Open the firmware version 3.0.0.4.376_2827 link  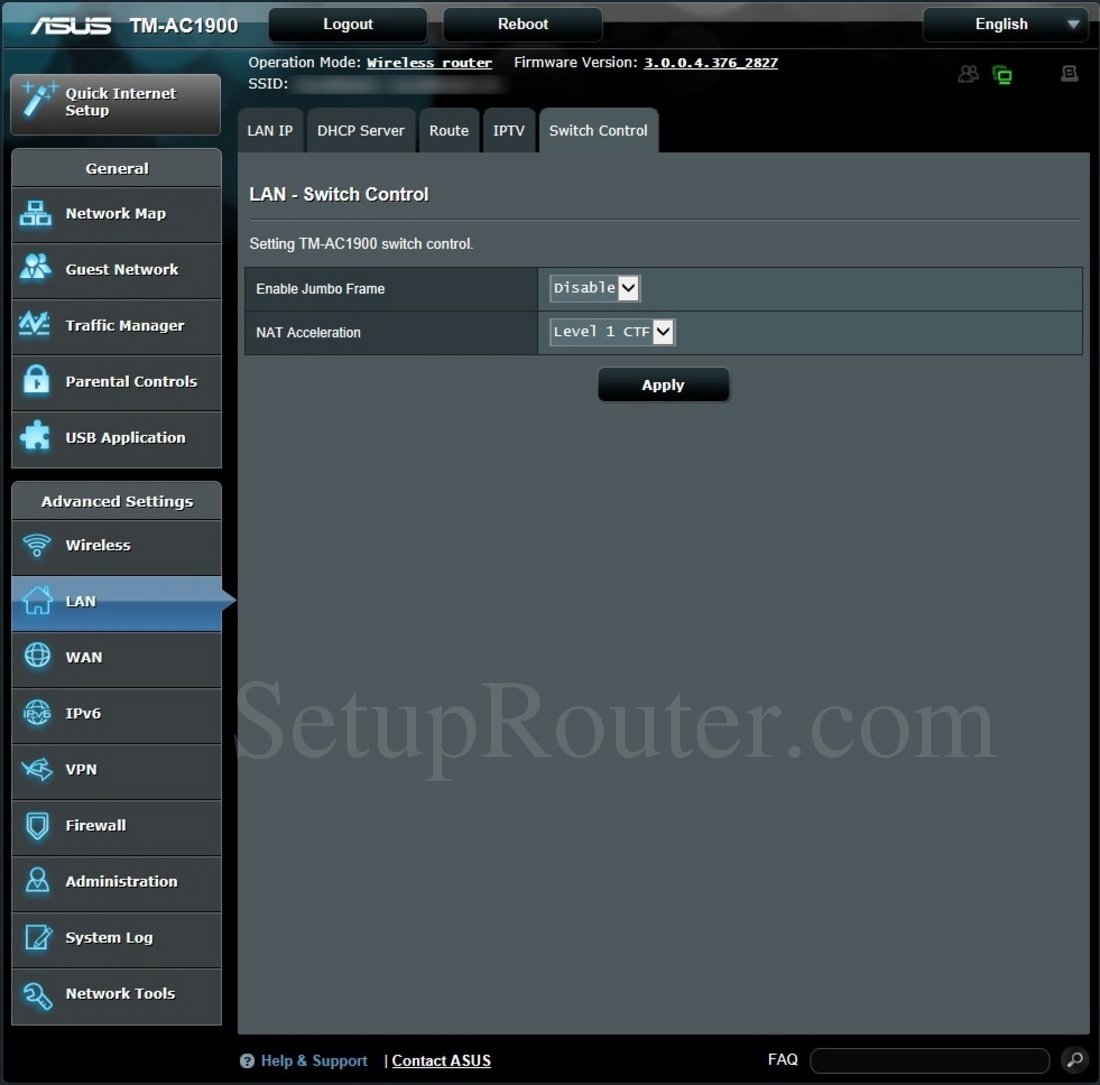(711, 62)
